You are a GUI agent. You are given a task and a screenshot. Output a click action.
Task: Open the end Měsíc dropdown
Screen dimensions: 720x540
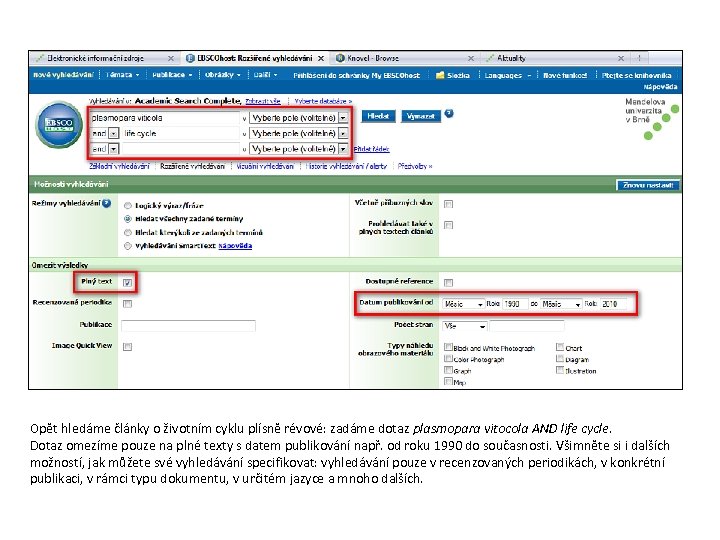tap(561, 304)
